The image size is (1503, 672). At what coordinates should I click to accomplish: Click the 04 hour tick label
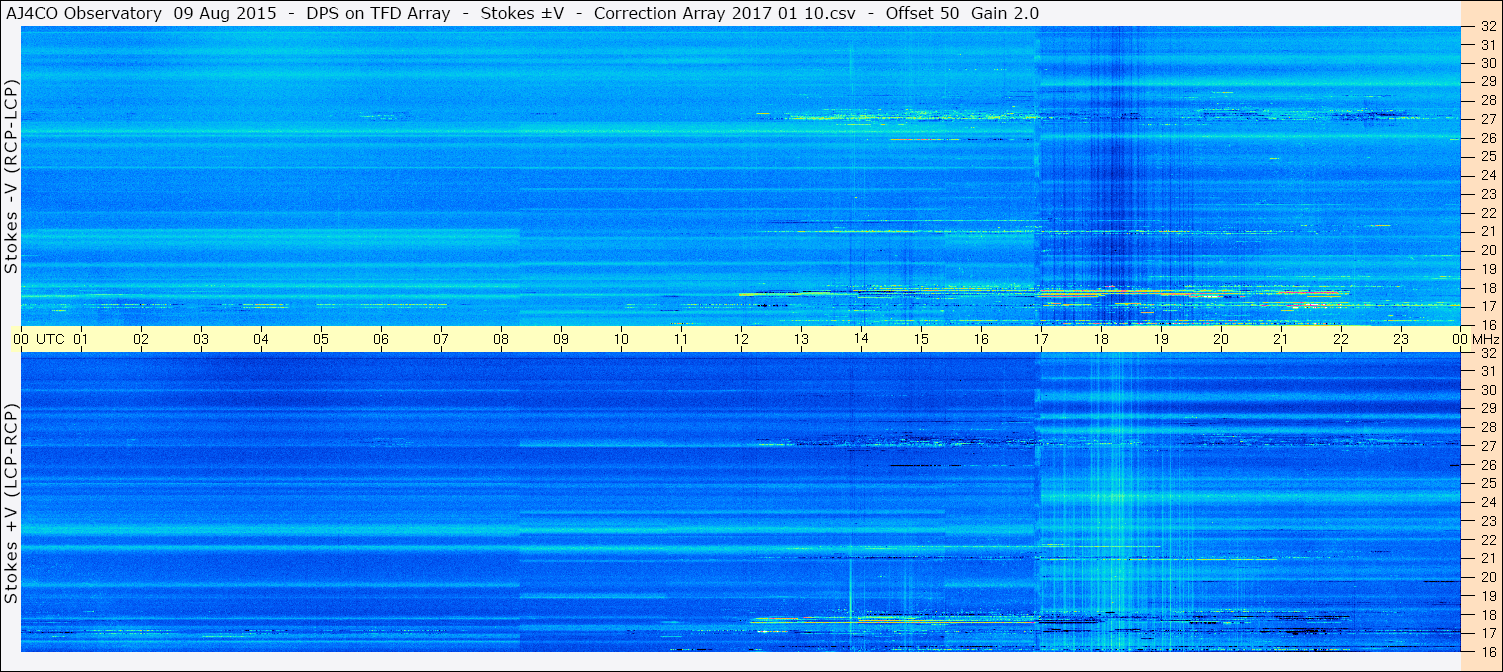[x=261, y=339]
